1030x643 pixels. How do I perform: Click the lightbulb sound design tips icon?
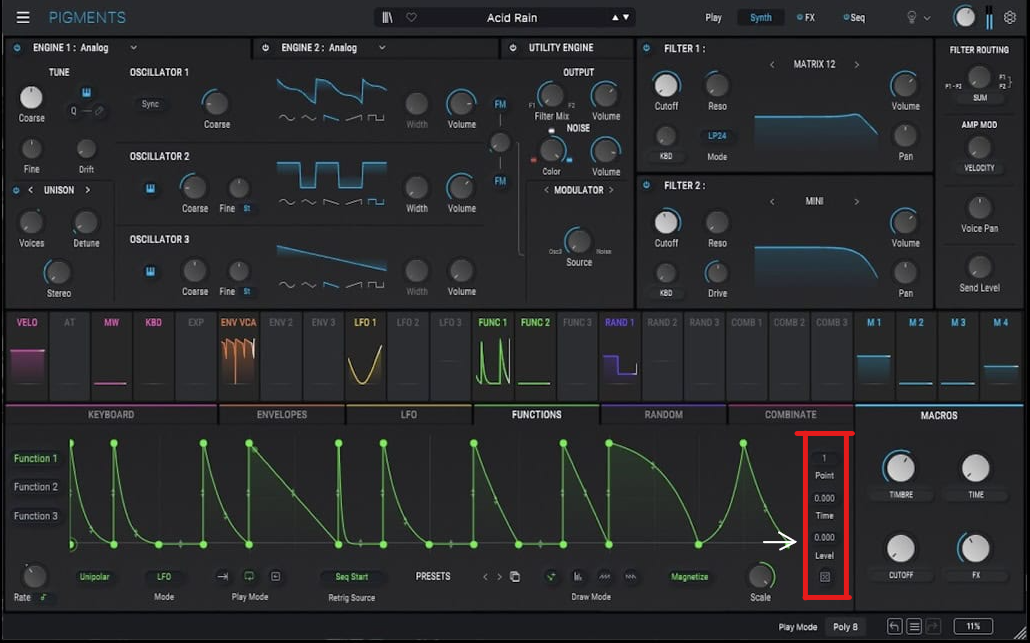point(911,18)
